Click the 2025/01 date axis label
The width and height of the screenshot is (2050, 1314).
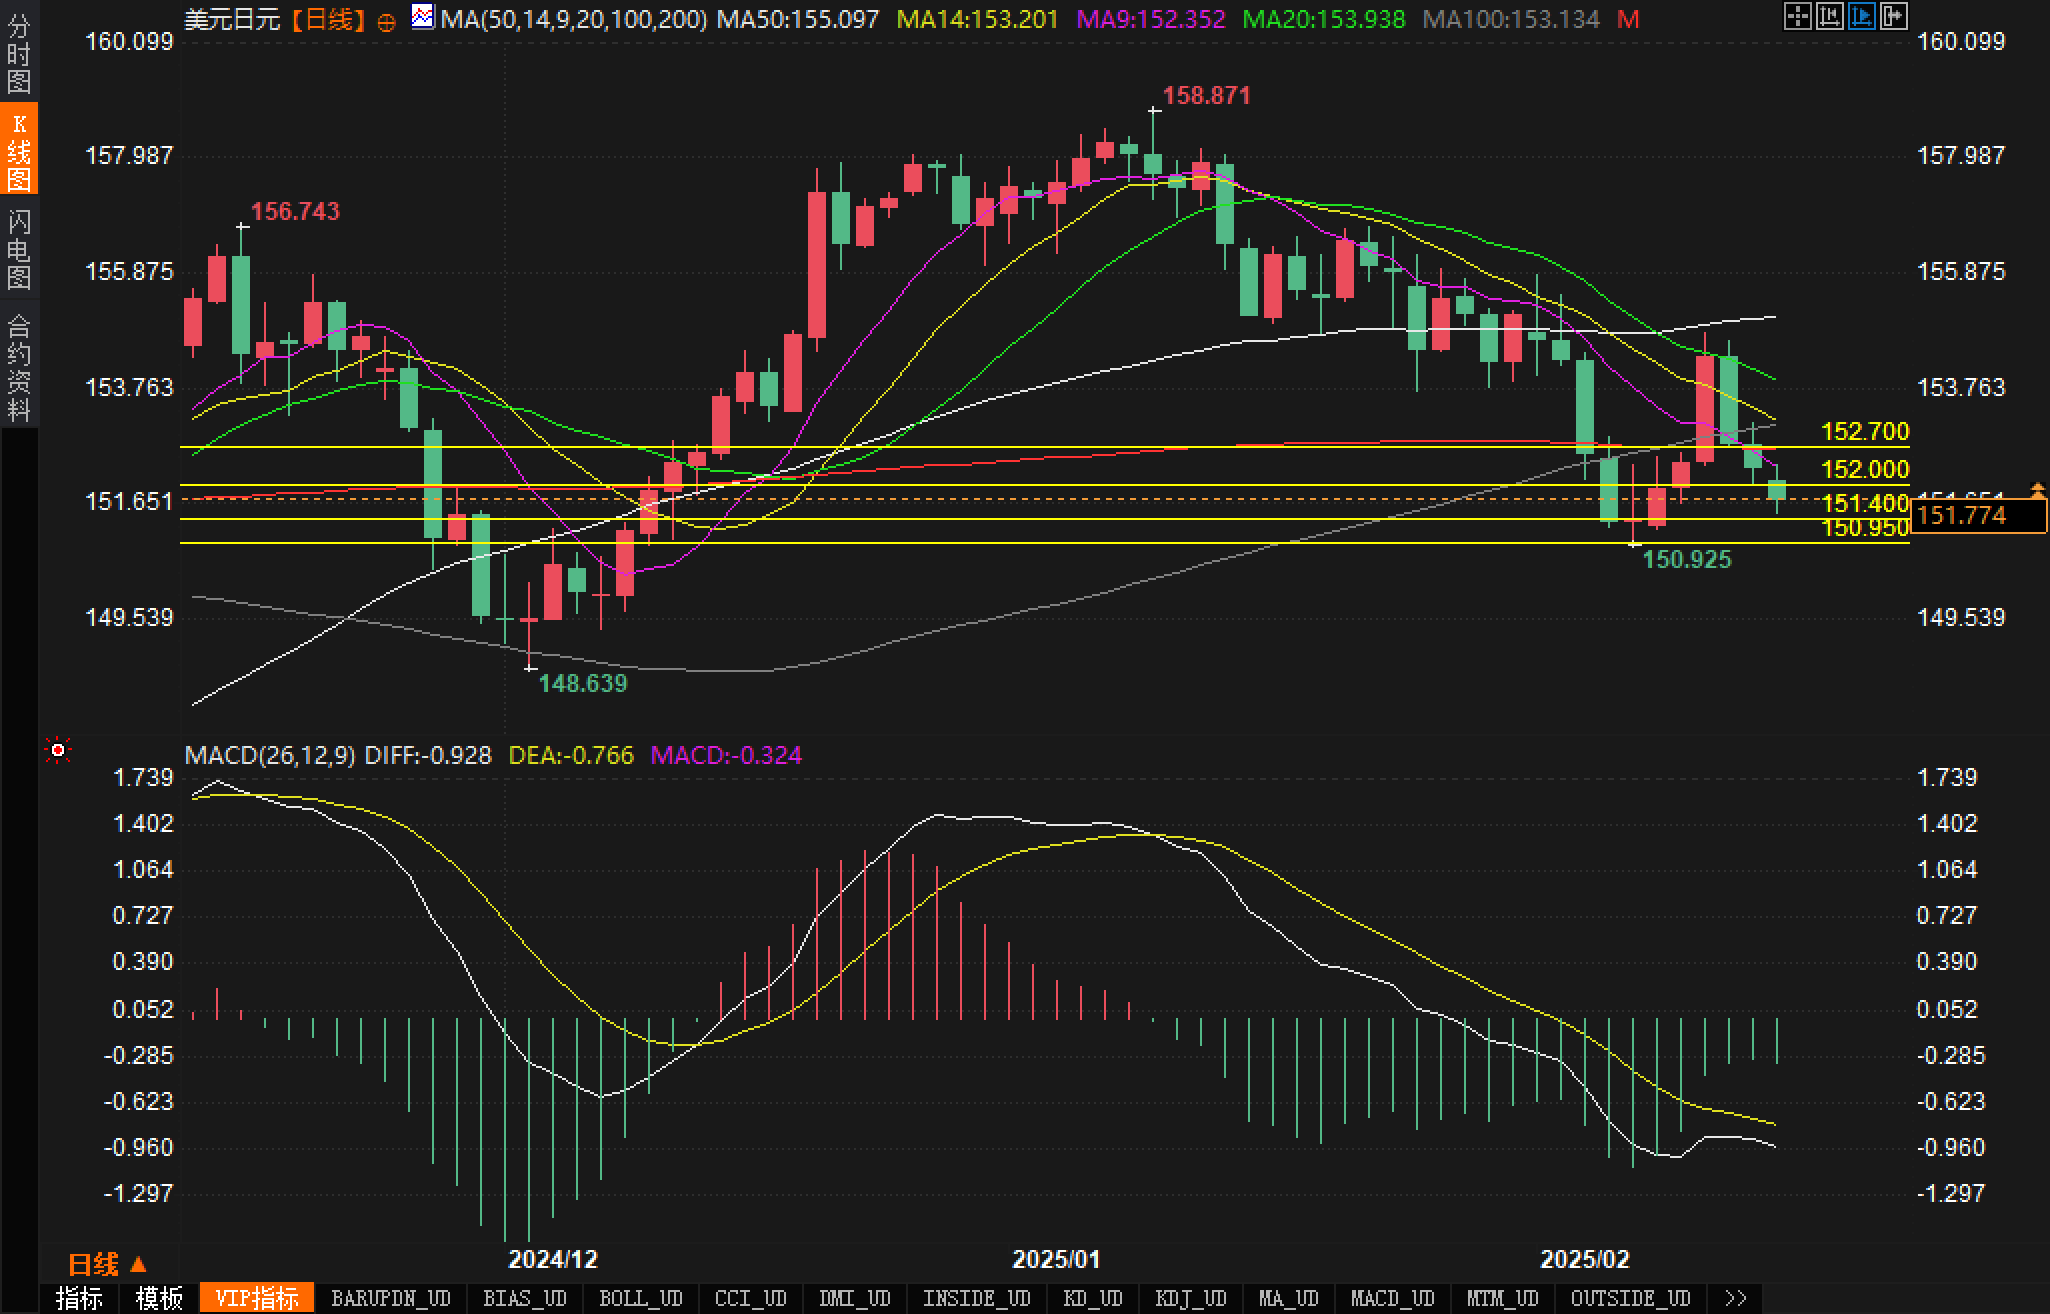coord(1056,1259)
